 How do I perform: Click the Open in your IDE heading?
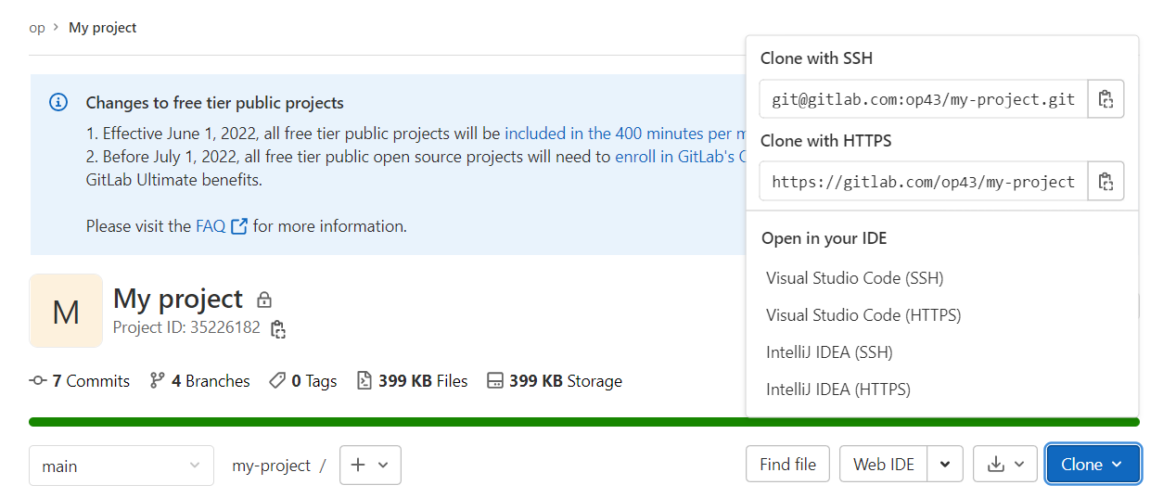click(824, 238)
